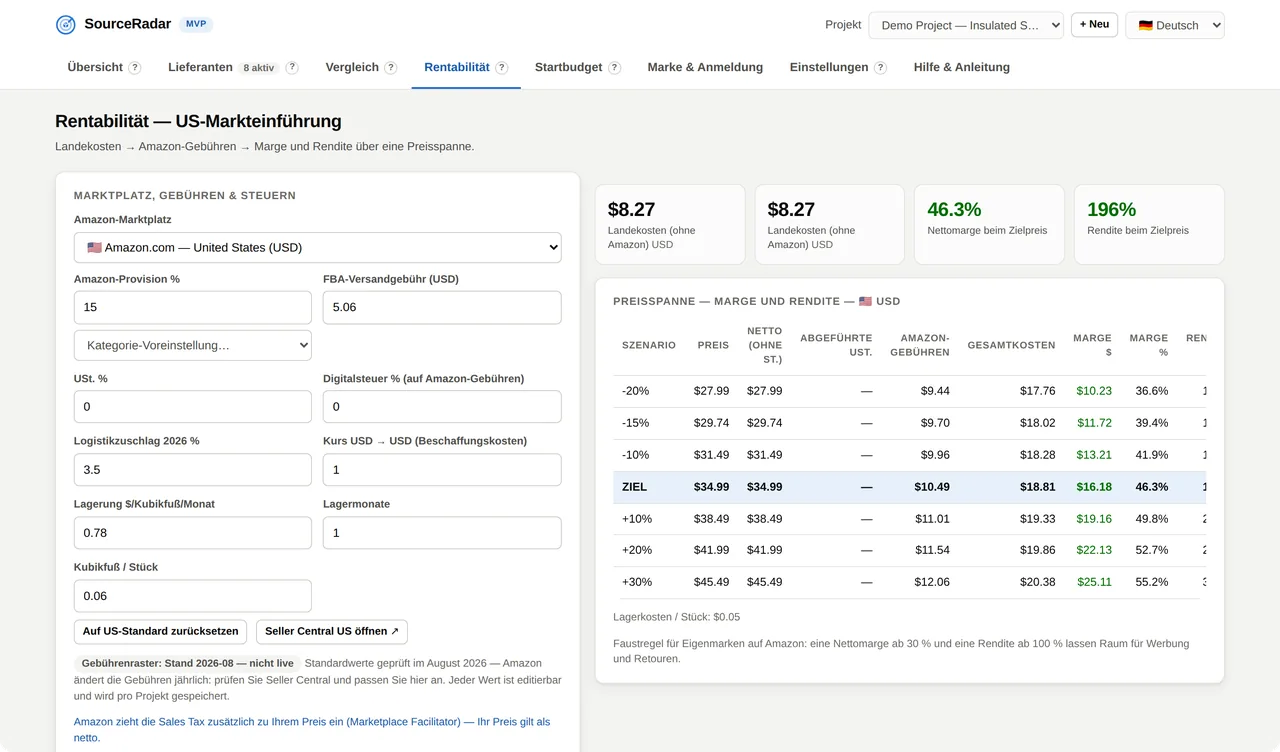1280x752 pixels.
Task: Select the +10% scenario row label
Action: (x=637, y=519)
